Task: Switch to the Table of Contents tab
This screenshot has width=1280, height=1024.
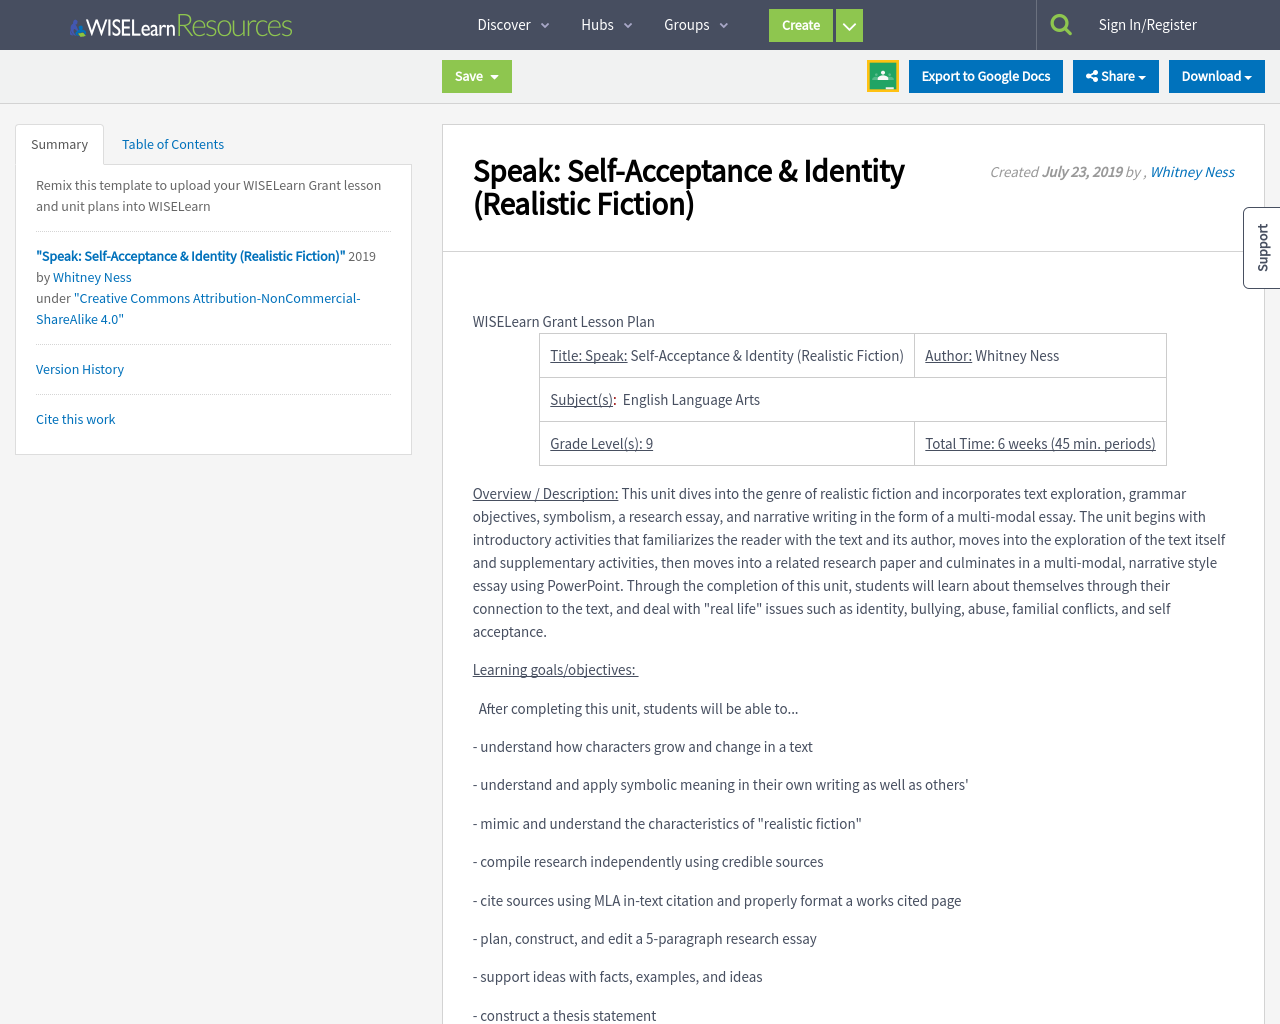Action: pos(172,143)
